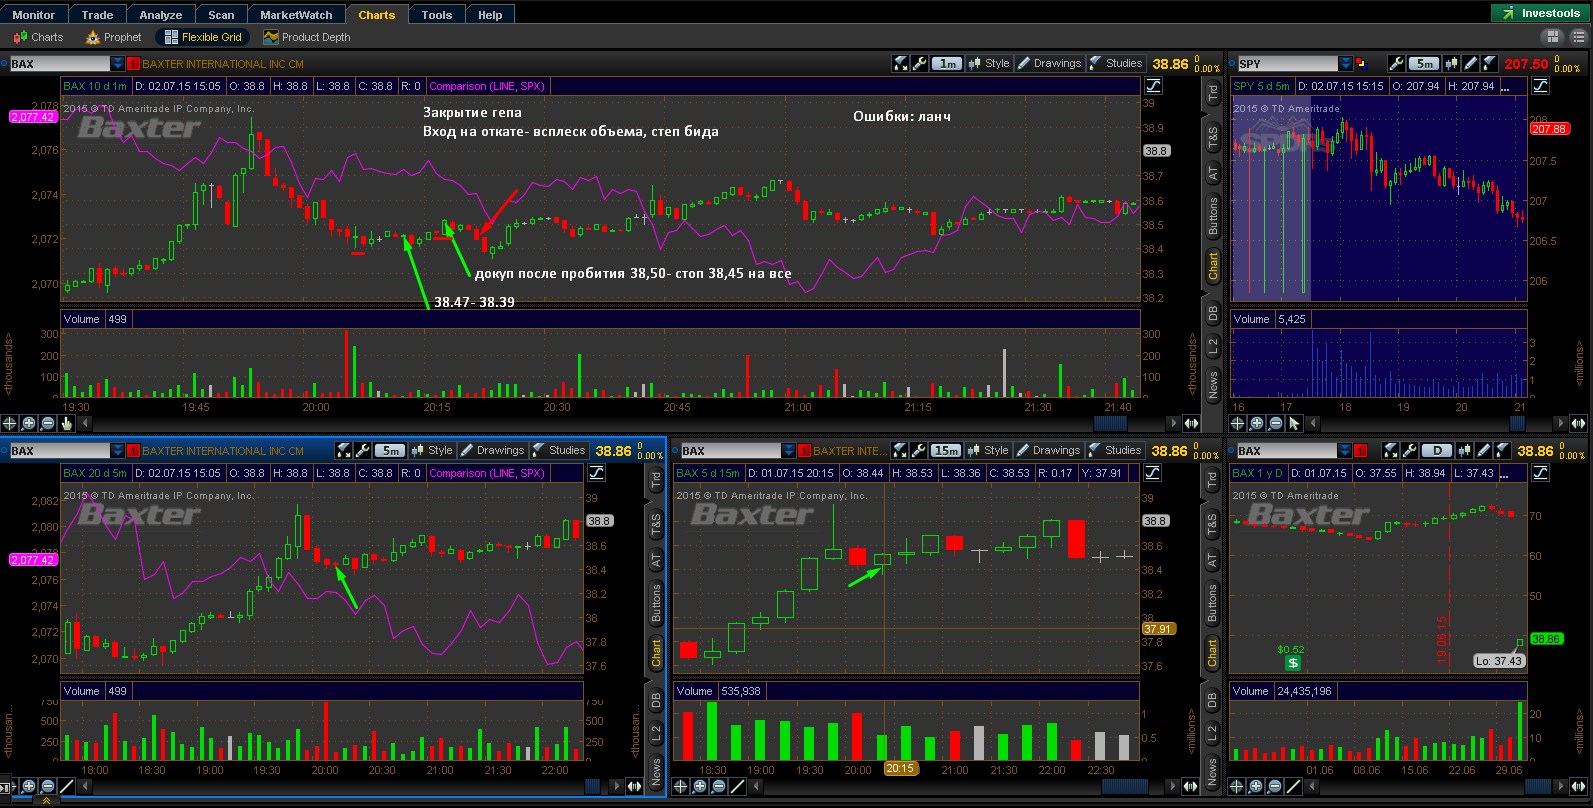Open Style menu on BAX 5m chart

(x=432, y=450)
